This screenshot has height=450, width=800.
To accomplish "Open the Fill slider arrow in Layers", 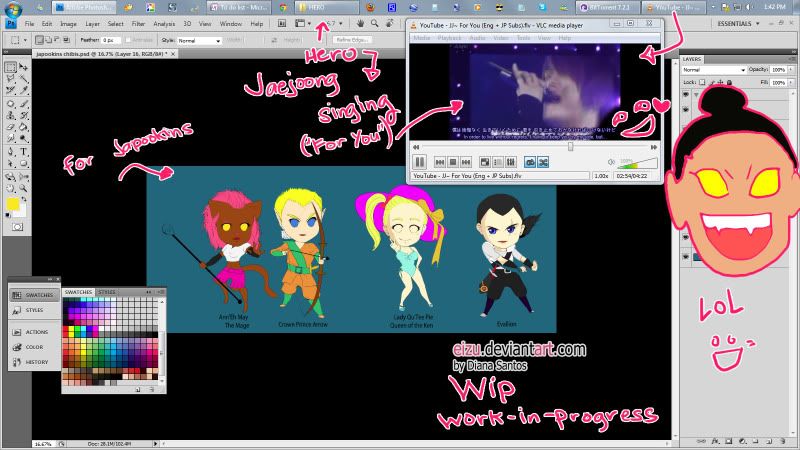I will pos(791,82).
